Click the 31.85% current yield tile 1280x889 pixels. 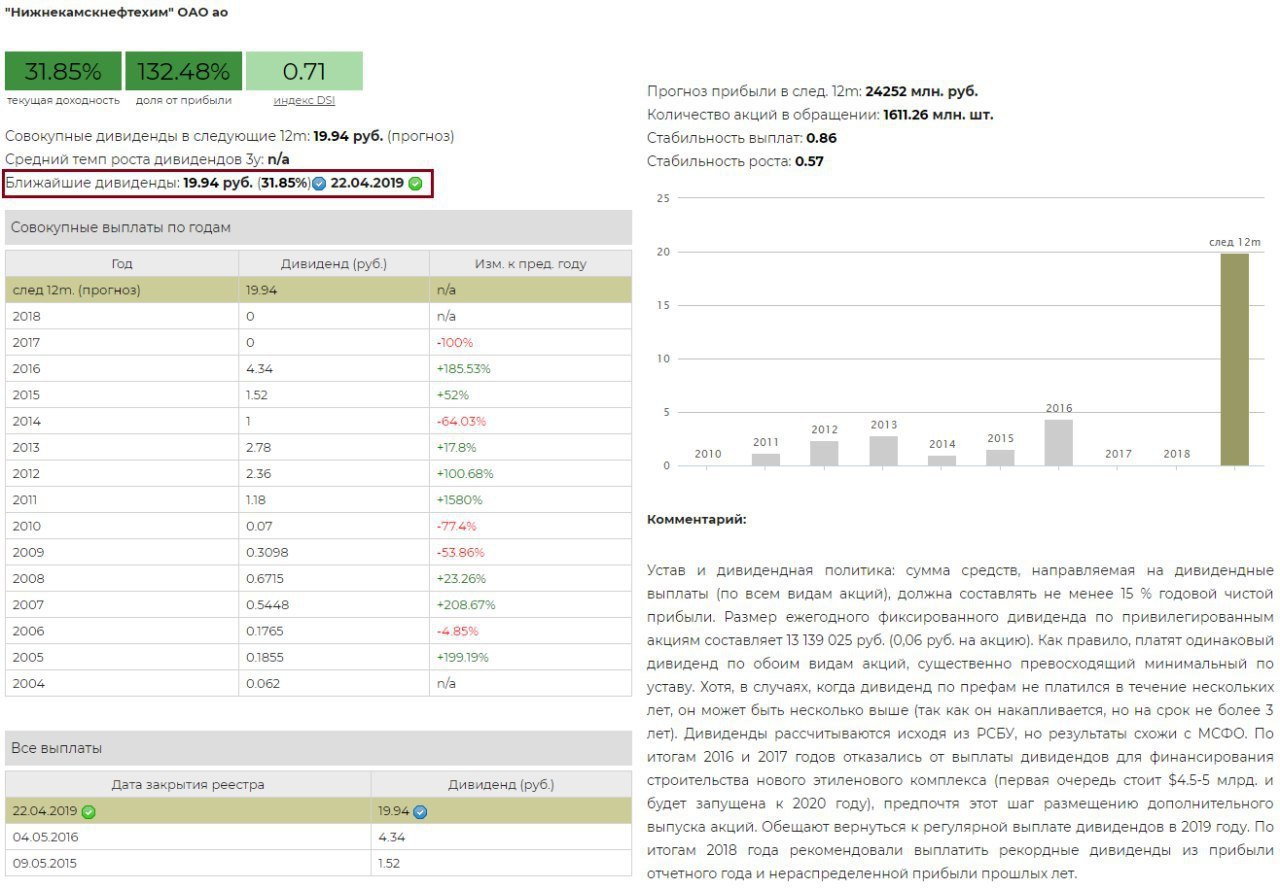tap(63, 71)
